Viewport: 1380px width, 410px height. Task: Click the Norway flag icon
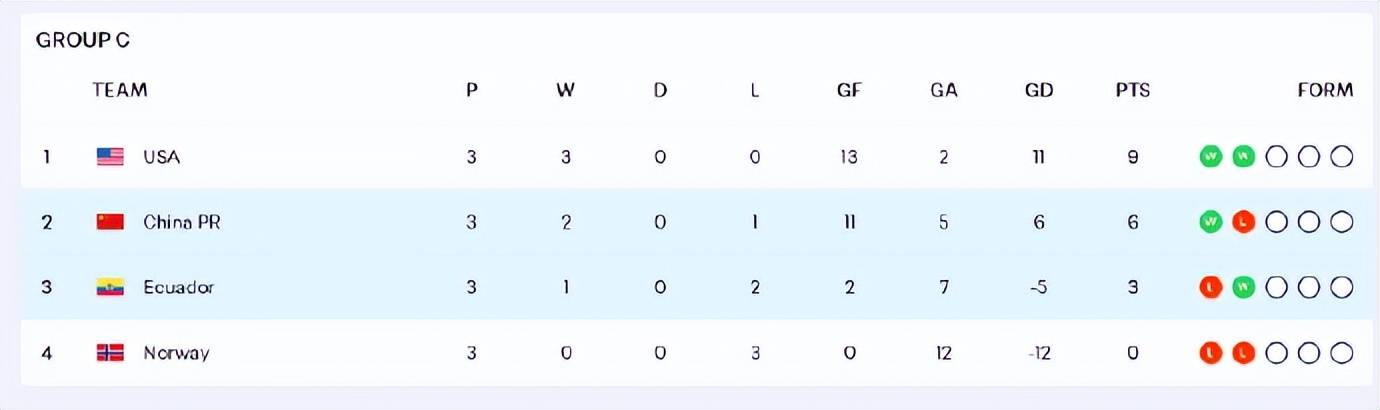(110, 353)
